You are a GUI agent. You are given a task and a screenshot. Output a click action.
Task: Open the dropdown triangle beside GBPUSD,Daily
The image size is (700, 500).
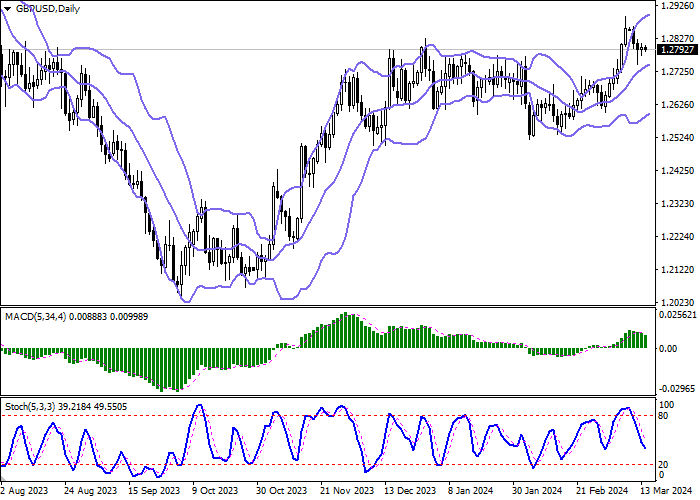(x=9, y=8)
